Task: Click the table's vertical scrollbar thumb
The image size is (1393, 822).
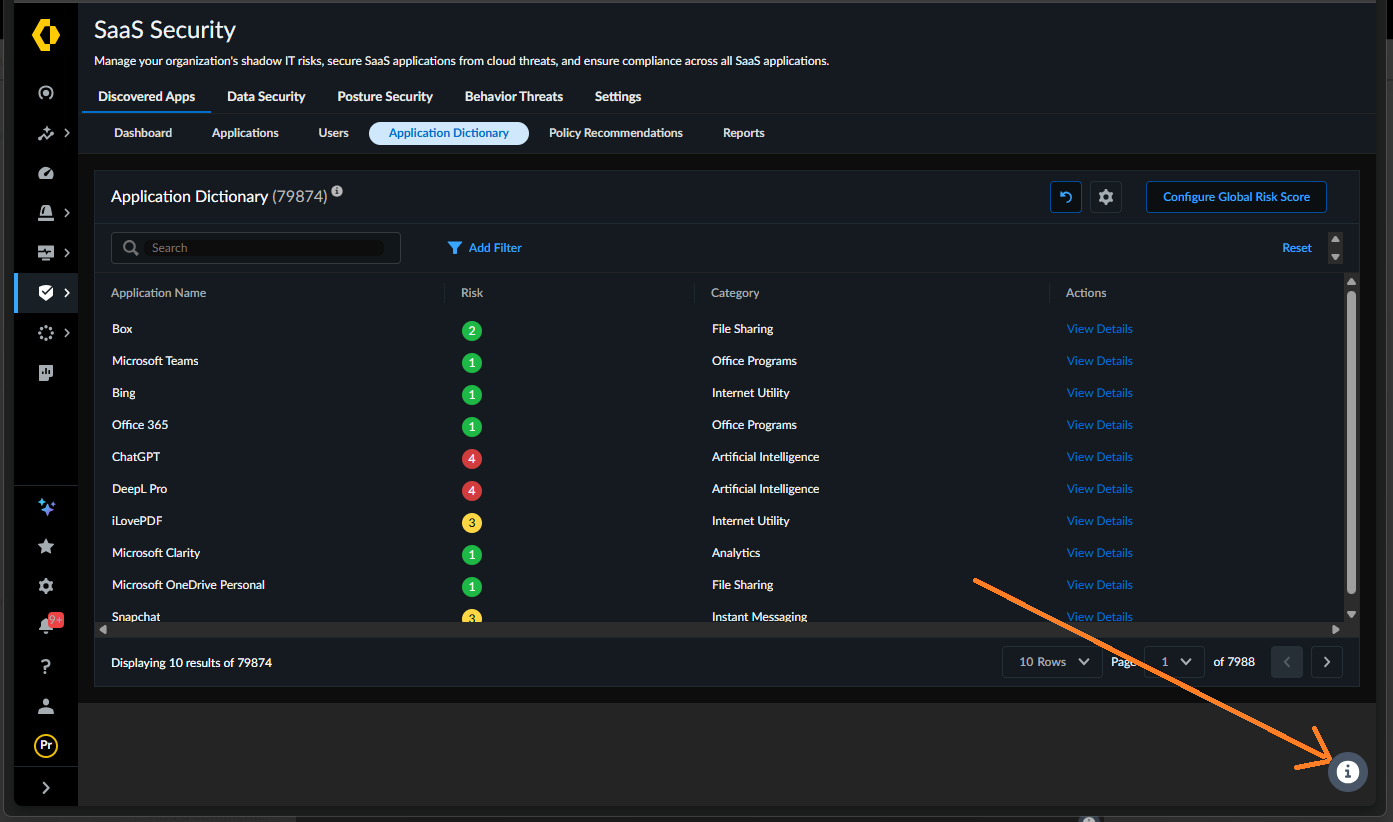Action: (1352, 441)
